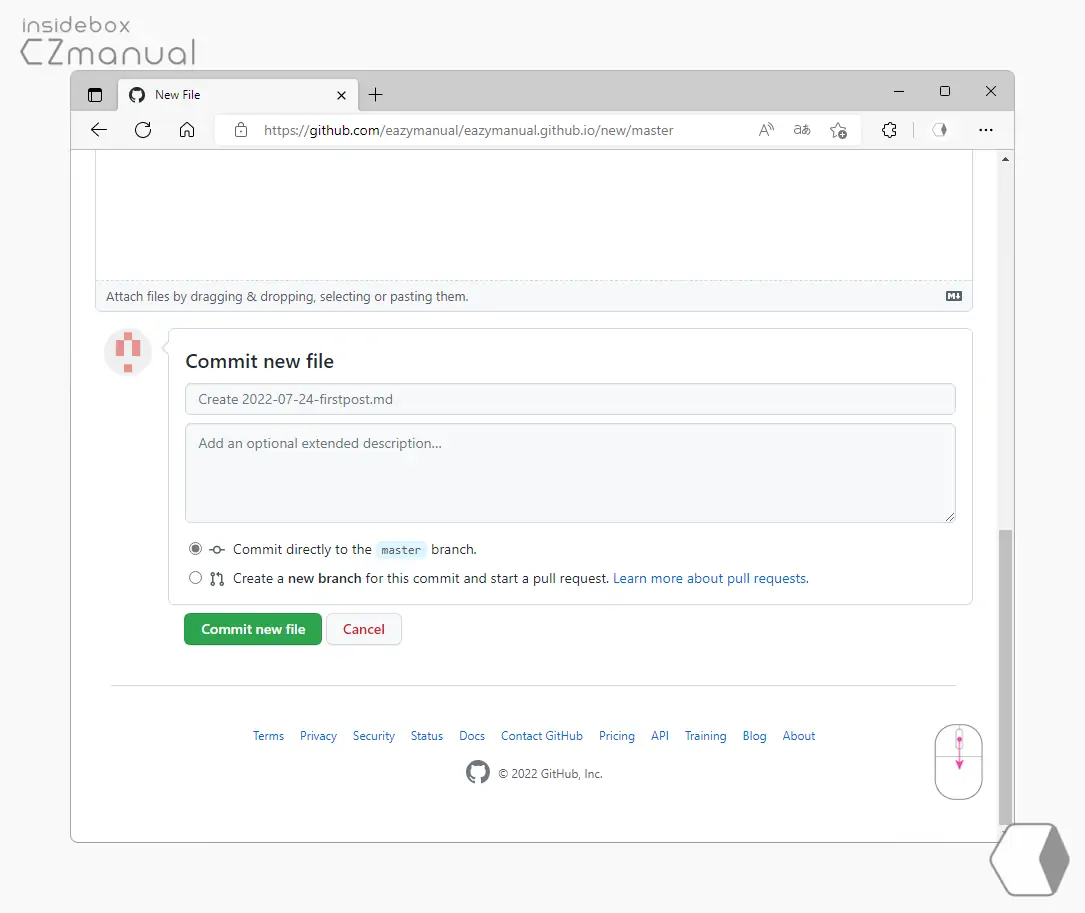Open the About footer link

(x=799, y=736)
